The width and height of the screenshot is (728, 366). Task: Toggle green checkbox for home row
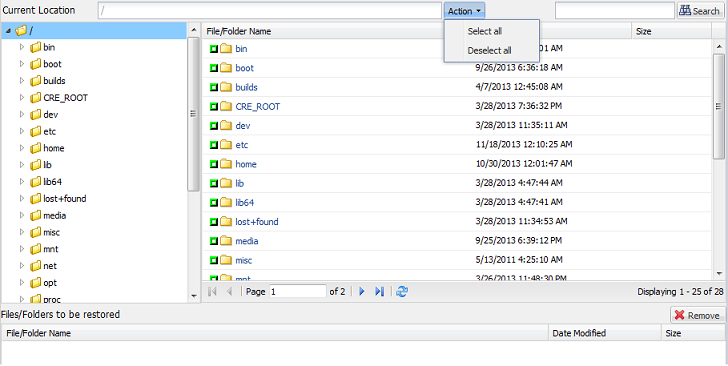click(x=214, y=164)
